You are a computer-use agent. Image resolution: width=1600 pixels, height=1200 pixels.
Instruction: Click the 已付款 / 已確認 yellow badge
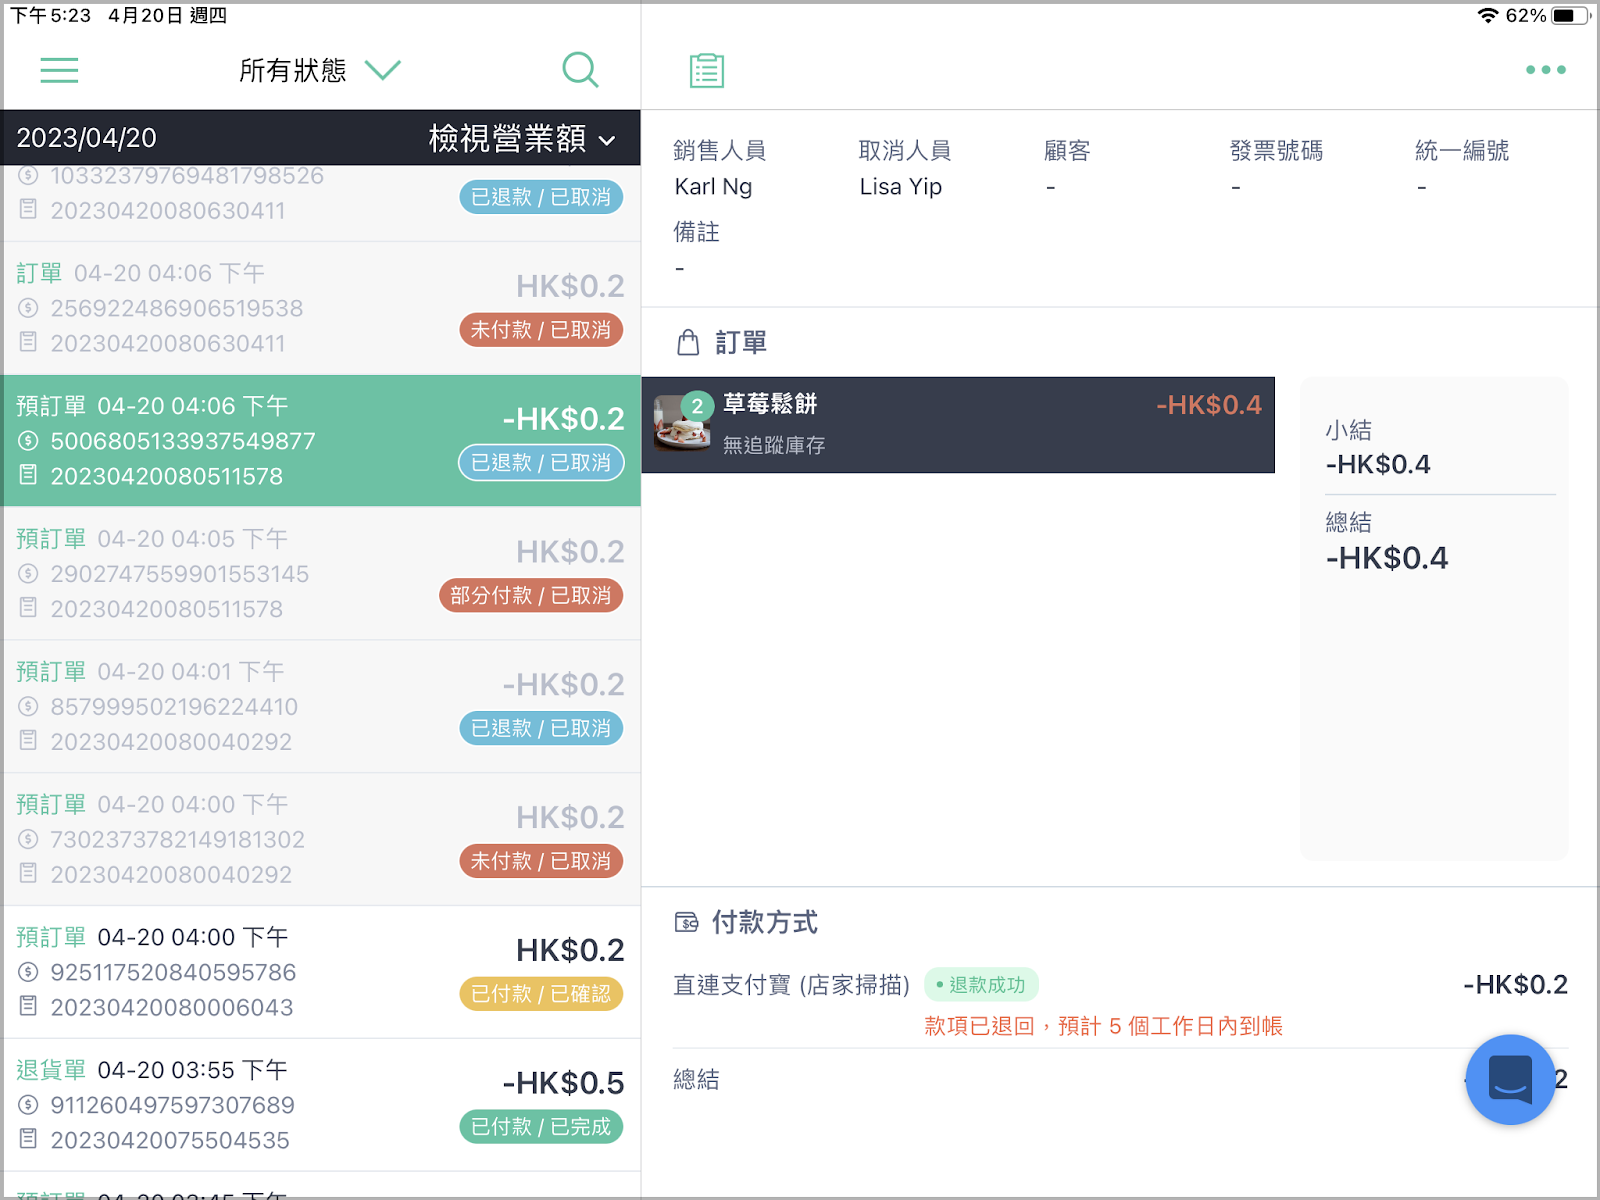541,994
